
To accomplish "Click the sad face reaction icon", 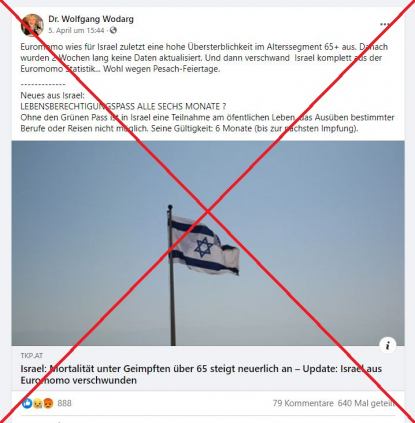I will pos(37,403).
